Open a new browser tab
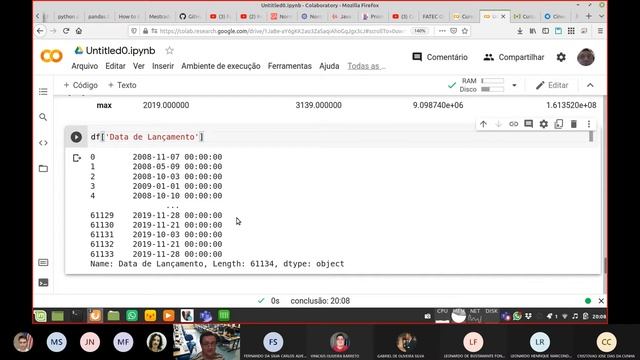The height and width of the screenshot is (360, 640). tap(589, 16)
